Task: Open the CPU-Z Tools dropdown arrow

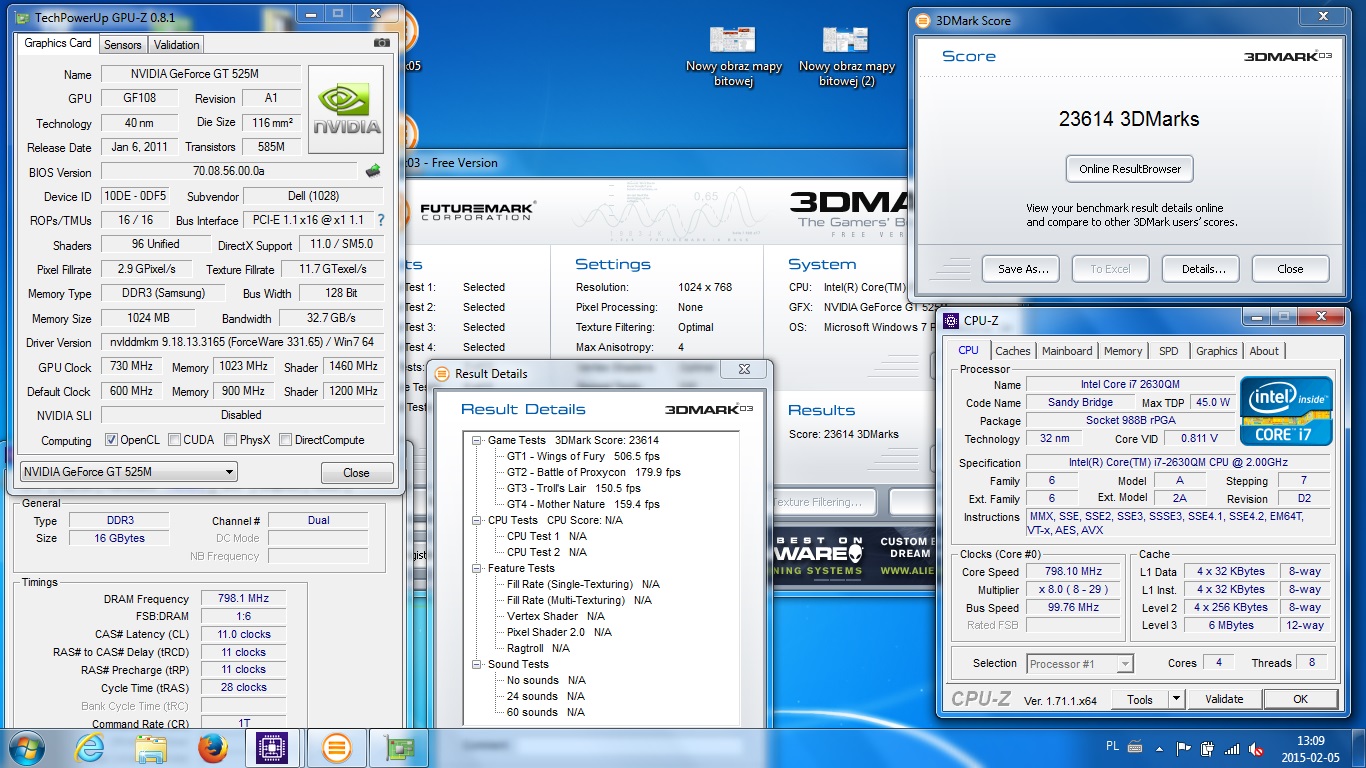Action: click(1176, 699)
